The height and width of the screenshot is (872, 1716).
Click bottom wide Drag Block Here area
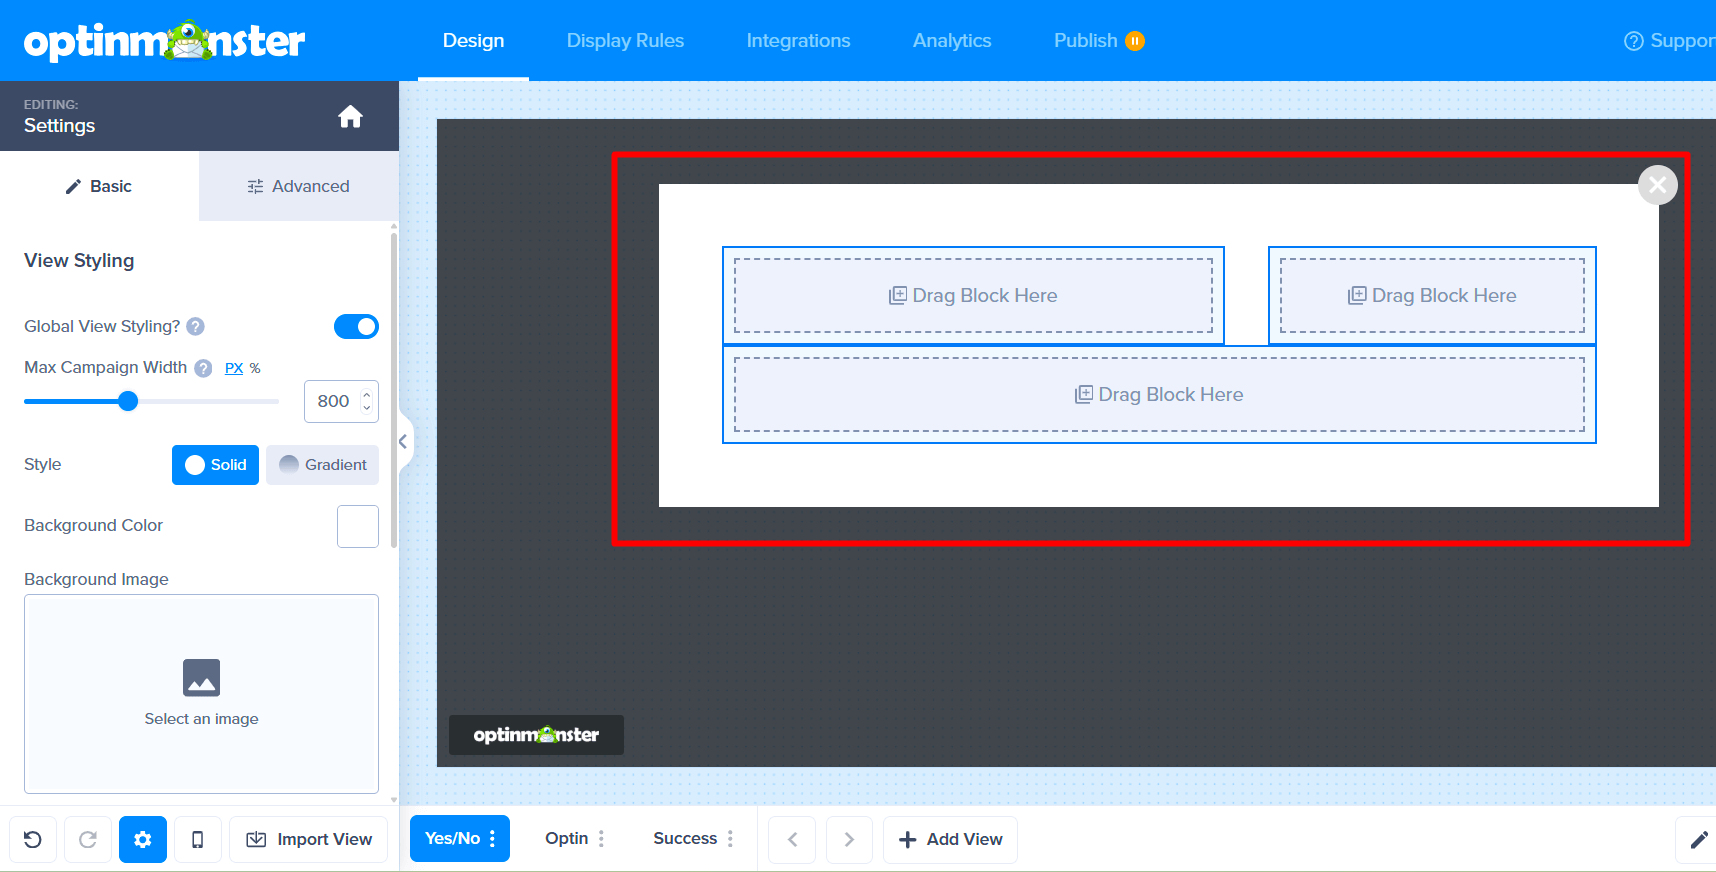click(x=1159, y=395)
